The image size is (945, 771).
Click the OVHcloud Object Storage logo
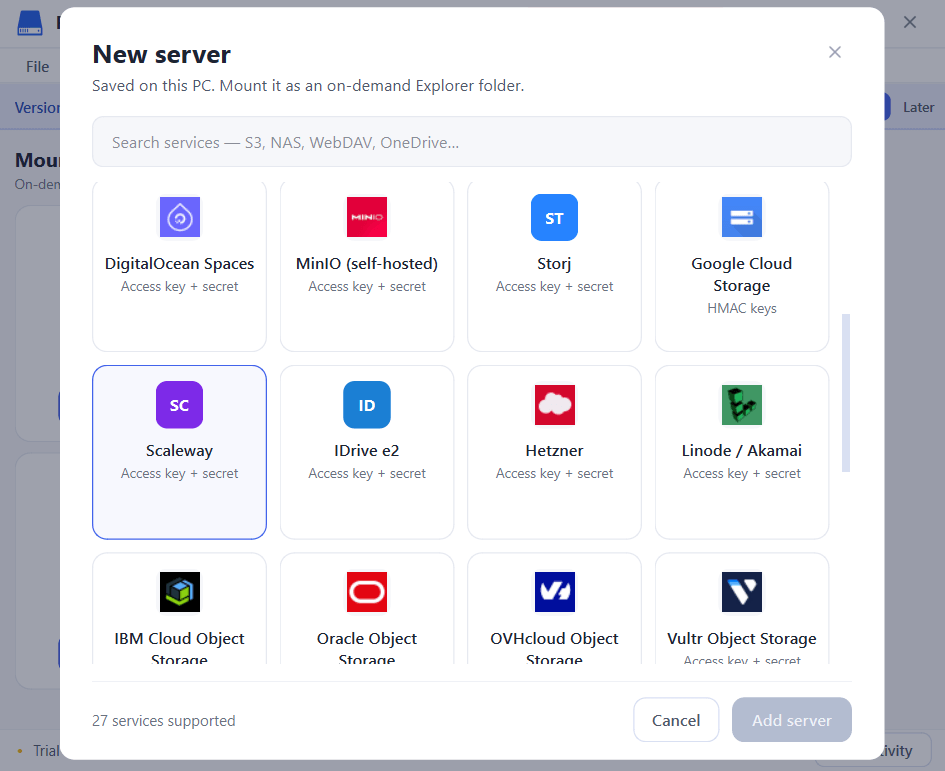point(554,592)
